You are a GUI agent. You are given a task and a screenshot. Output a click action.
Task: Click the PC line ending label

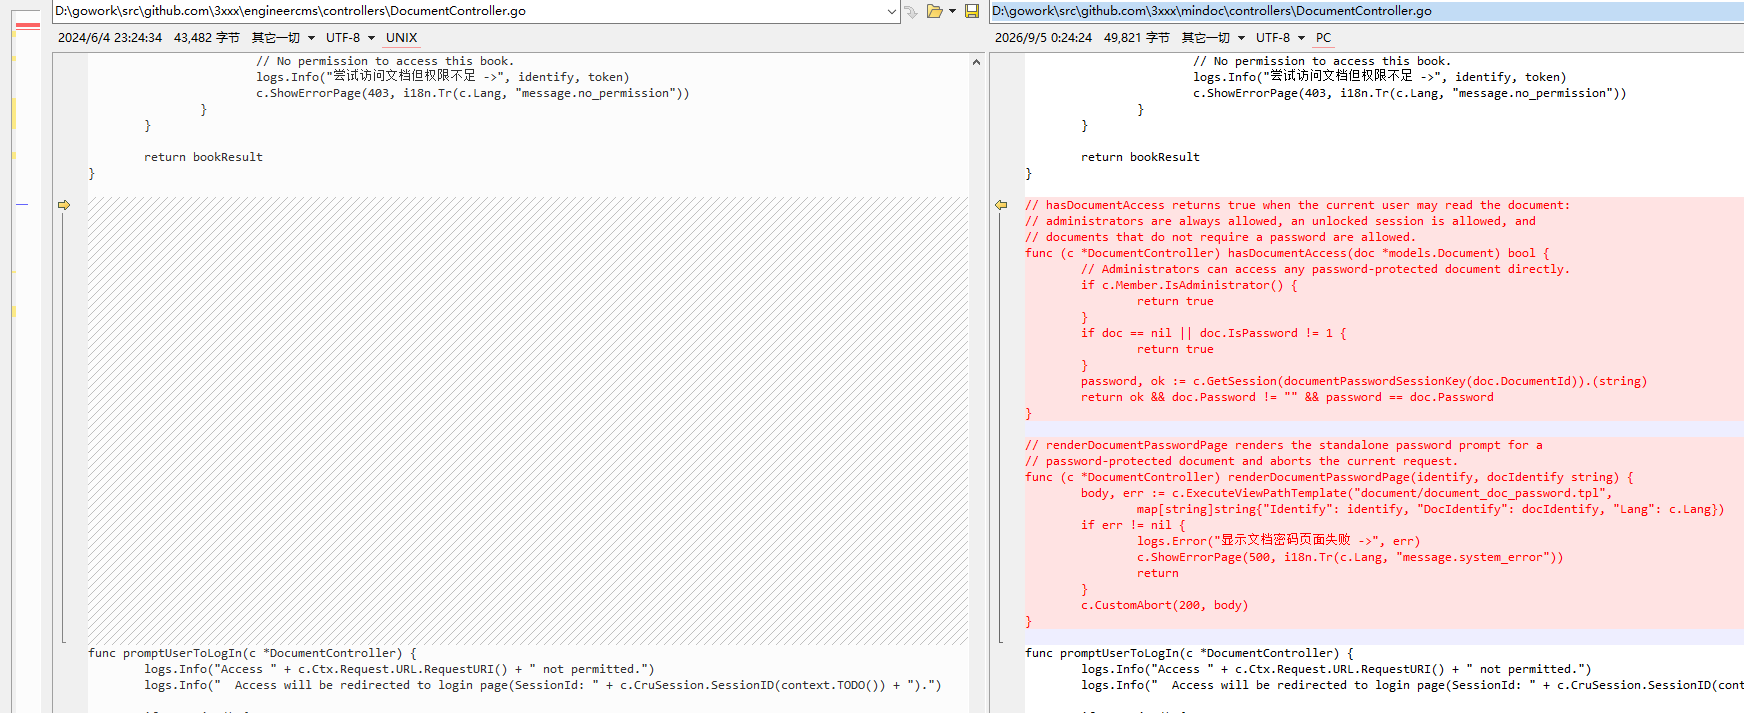pyautogui.click(x=1323, y=38)
